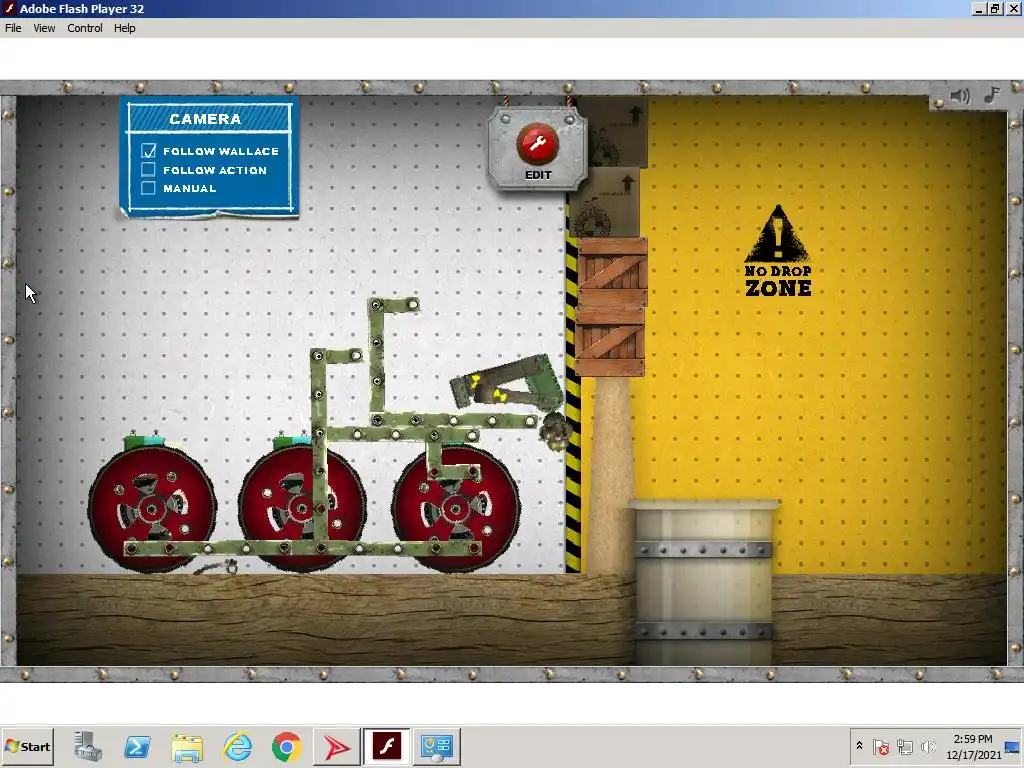Mute the game sound speaker icon
This screenshot has width=1024, height=768.
pos(960,96)
